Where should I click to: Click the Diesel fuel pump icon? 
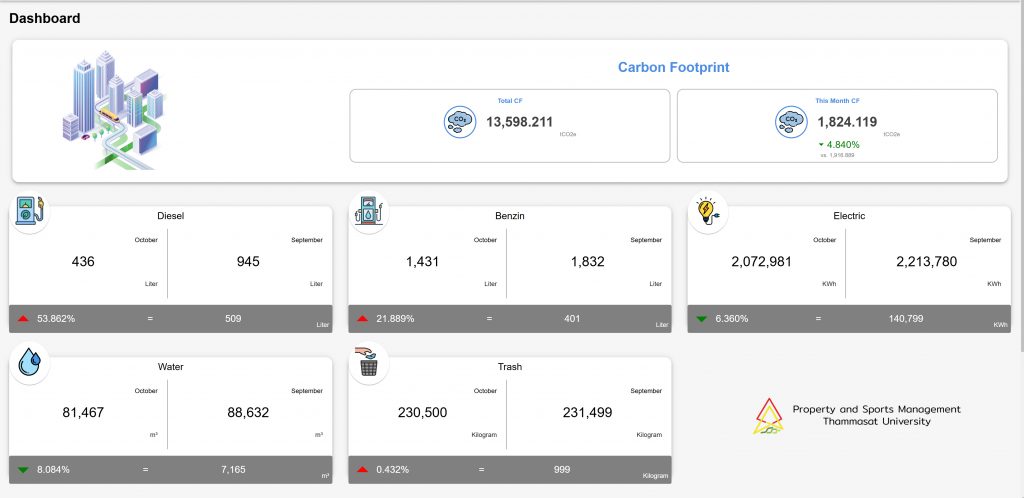pos(28,213)
